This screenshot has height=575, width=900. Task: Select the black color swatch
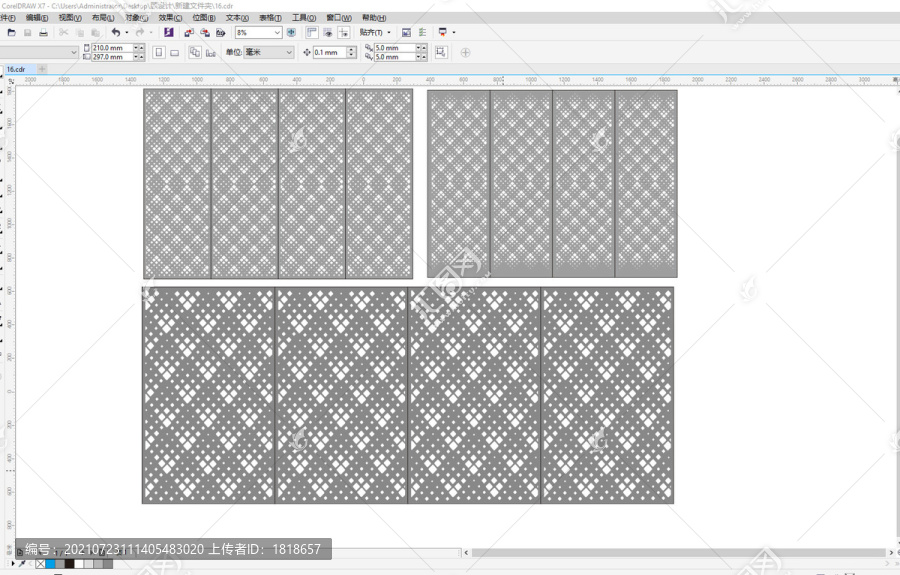(x=69, y=564)
